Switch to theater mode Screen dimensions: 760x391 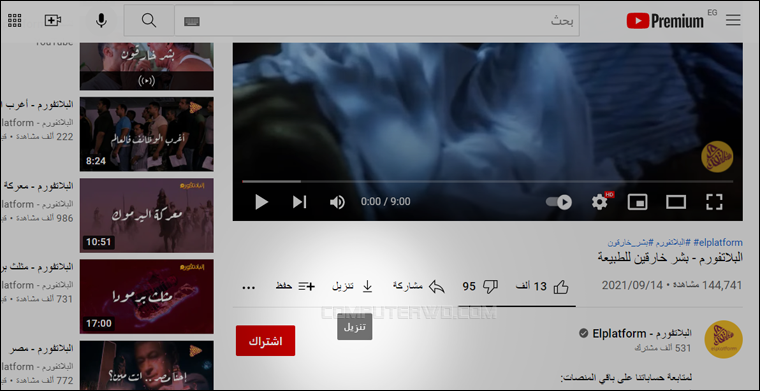(x=676, y=202)
